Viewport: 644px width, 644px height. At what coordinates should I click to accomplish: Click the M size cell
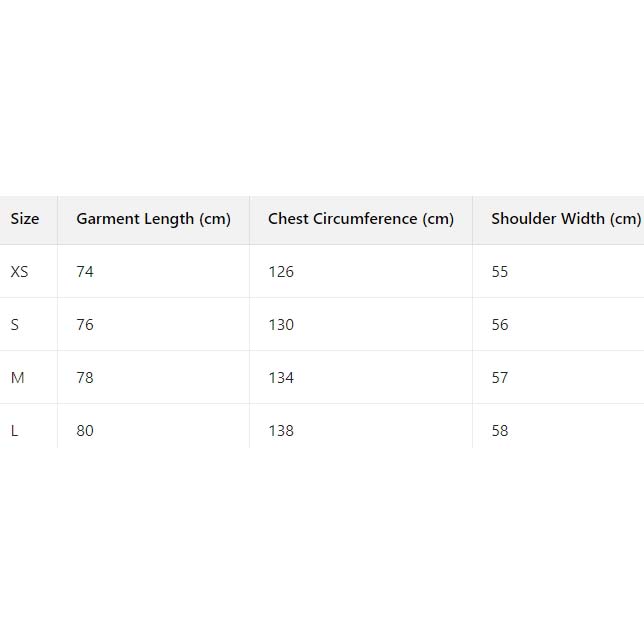[x=17, y=378]
